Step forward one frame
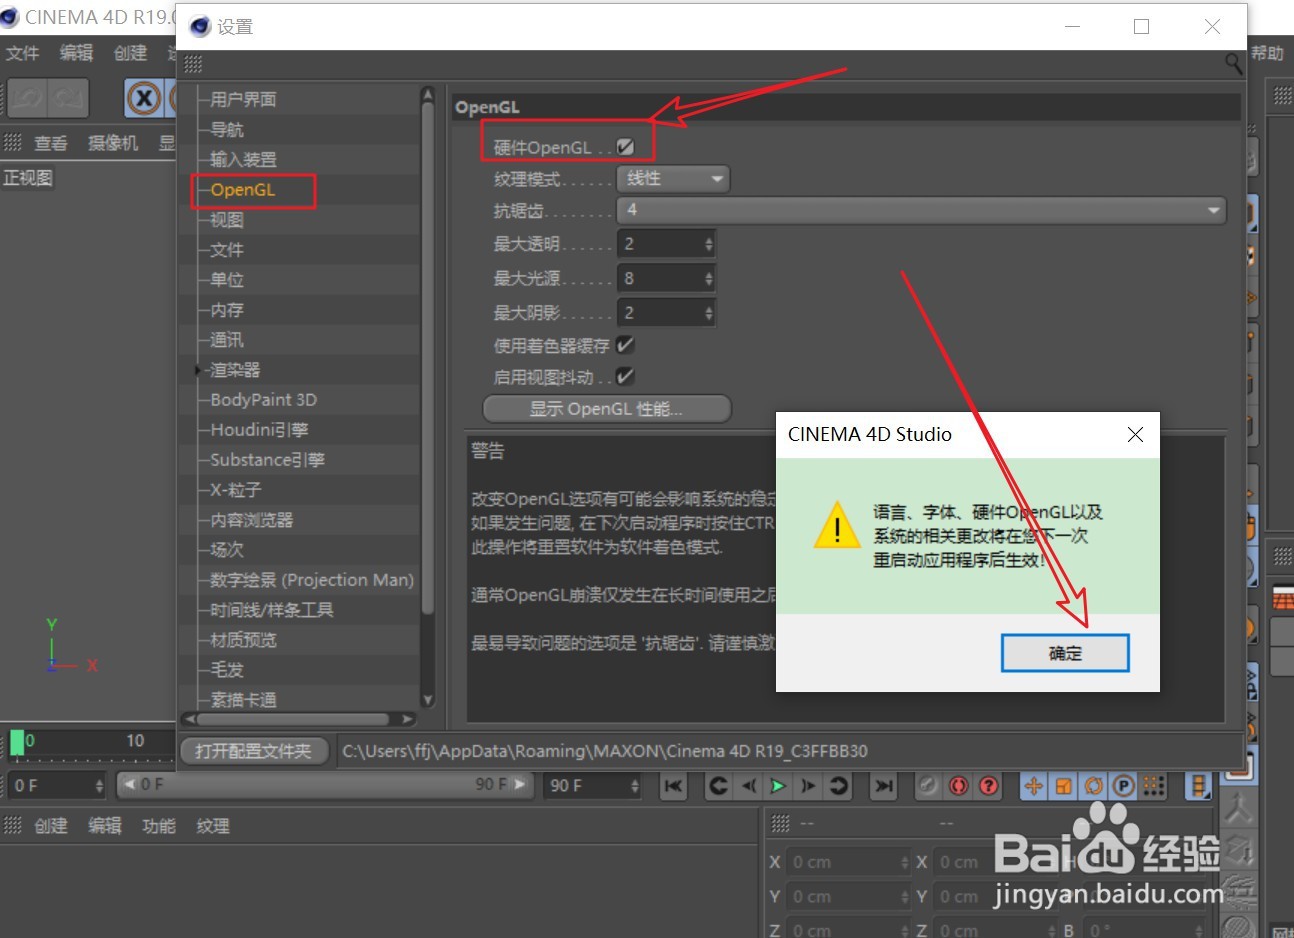 pos(808,786)
